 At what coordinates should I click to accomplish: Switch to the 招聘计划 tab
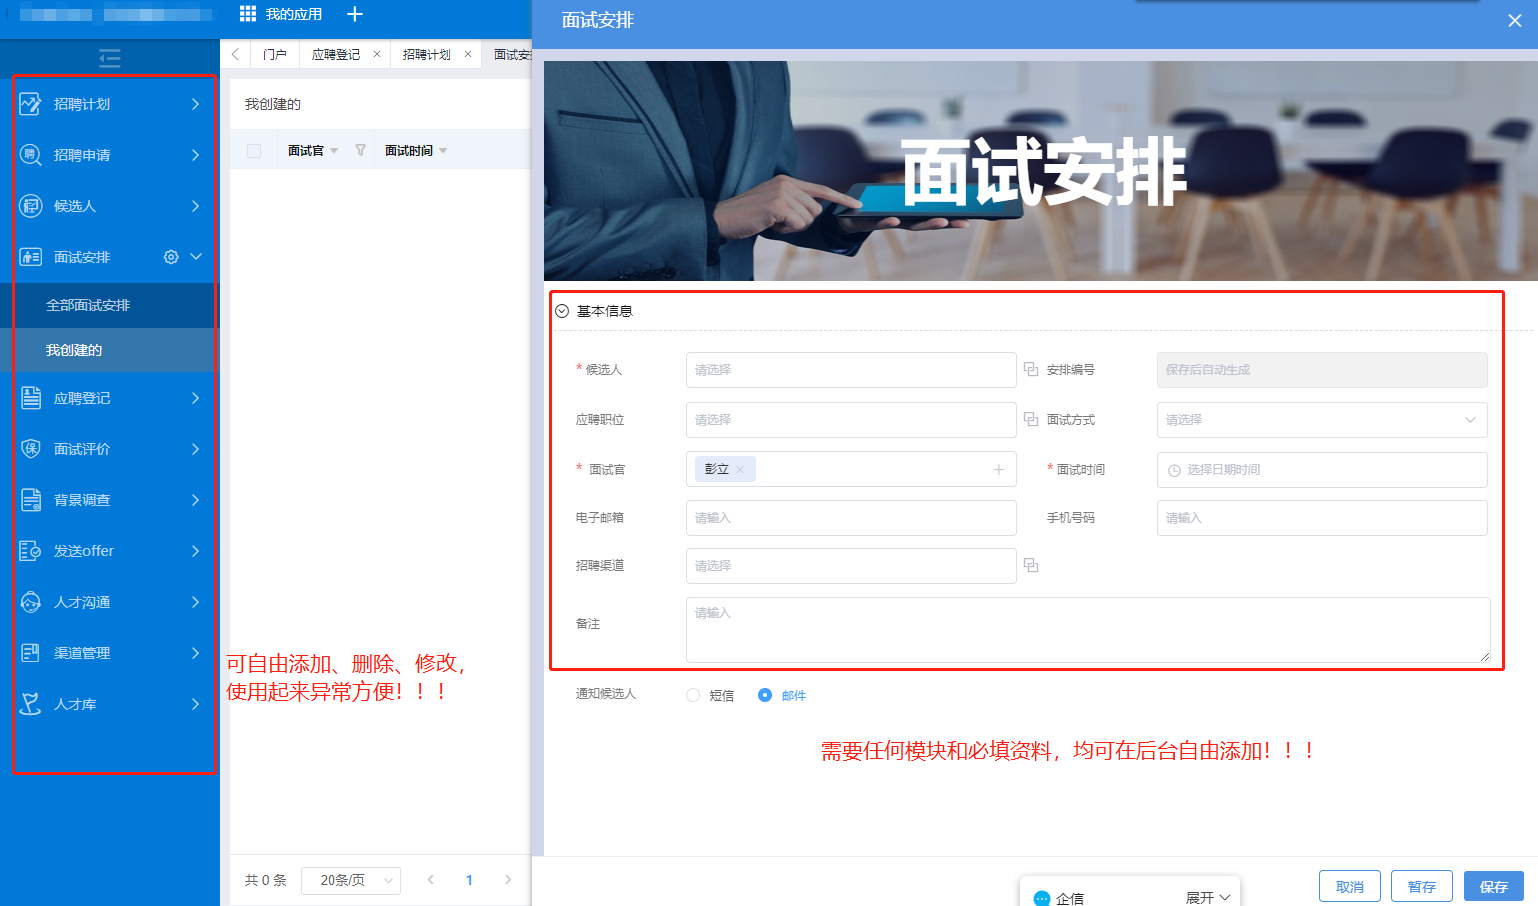tap(427, 54)
